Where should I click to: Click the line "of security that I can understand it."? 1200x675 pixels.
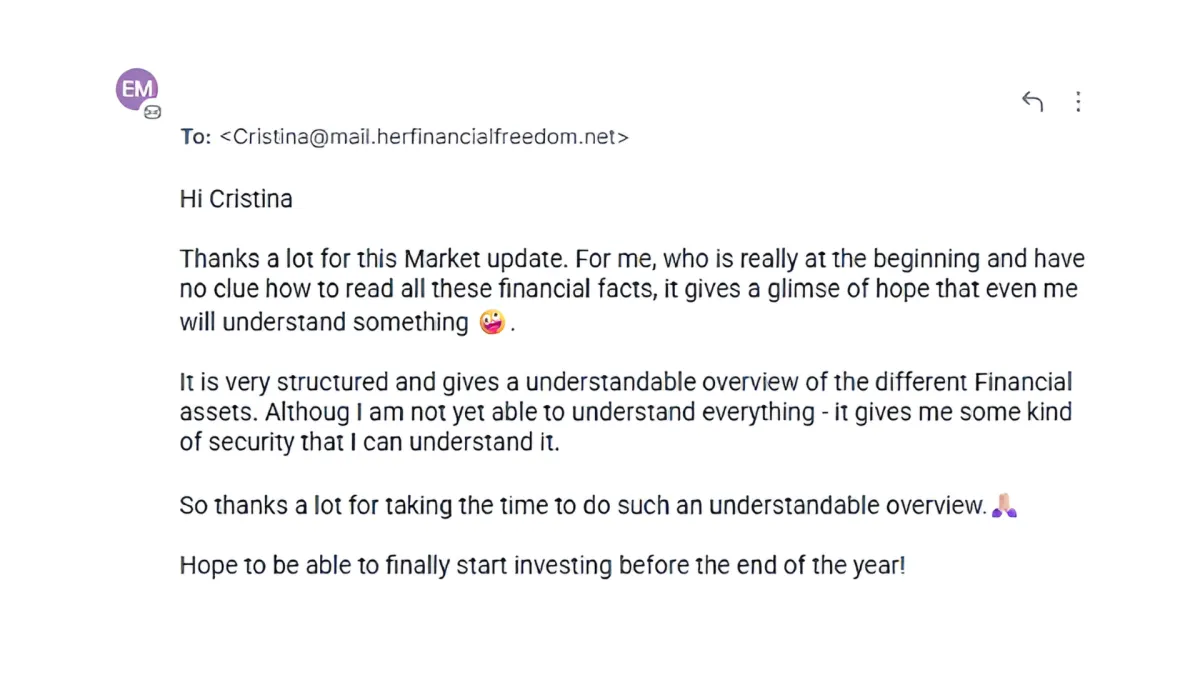pos(369,443)
